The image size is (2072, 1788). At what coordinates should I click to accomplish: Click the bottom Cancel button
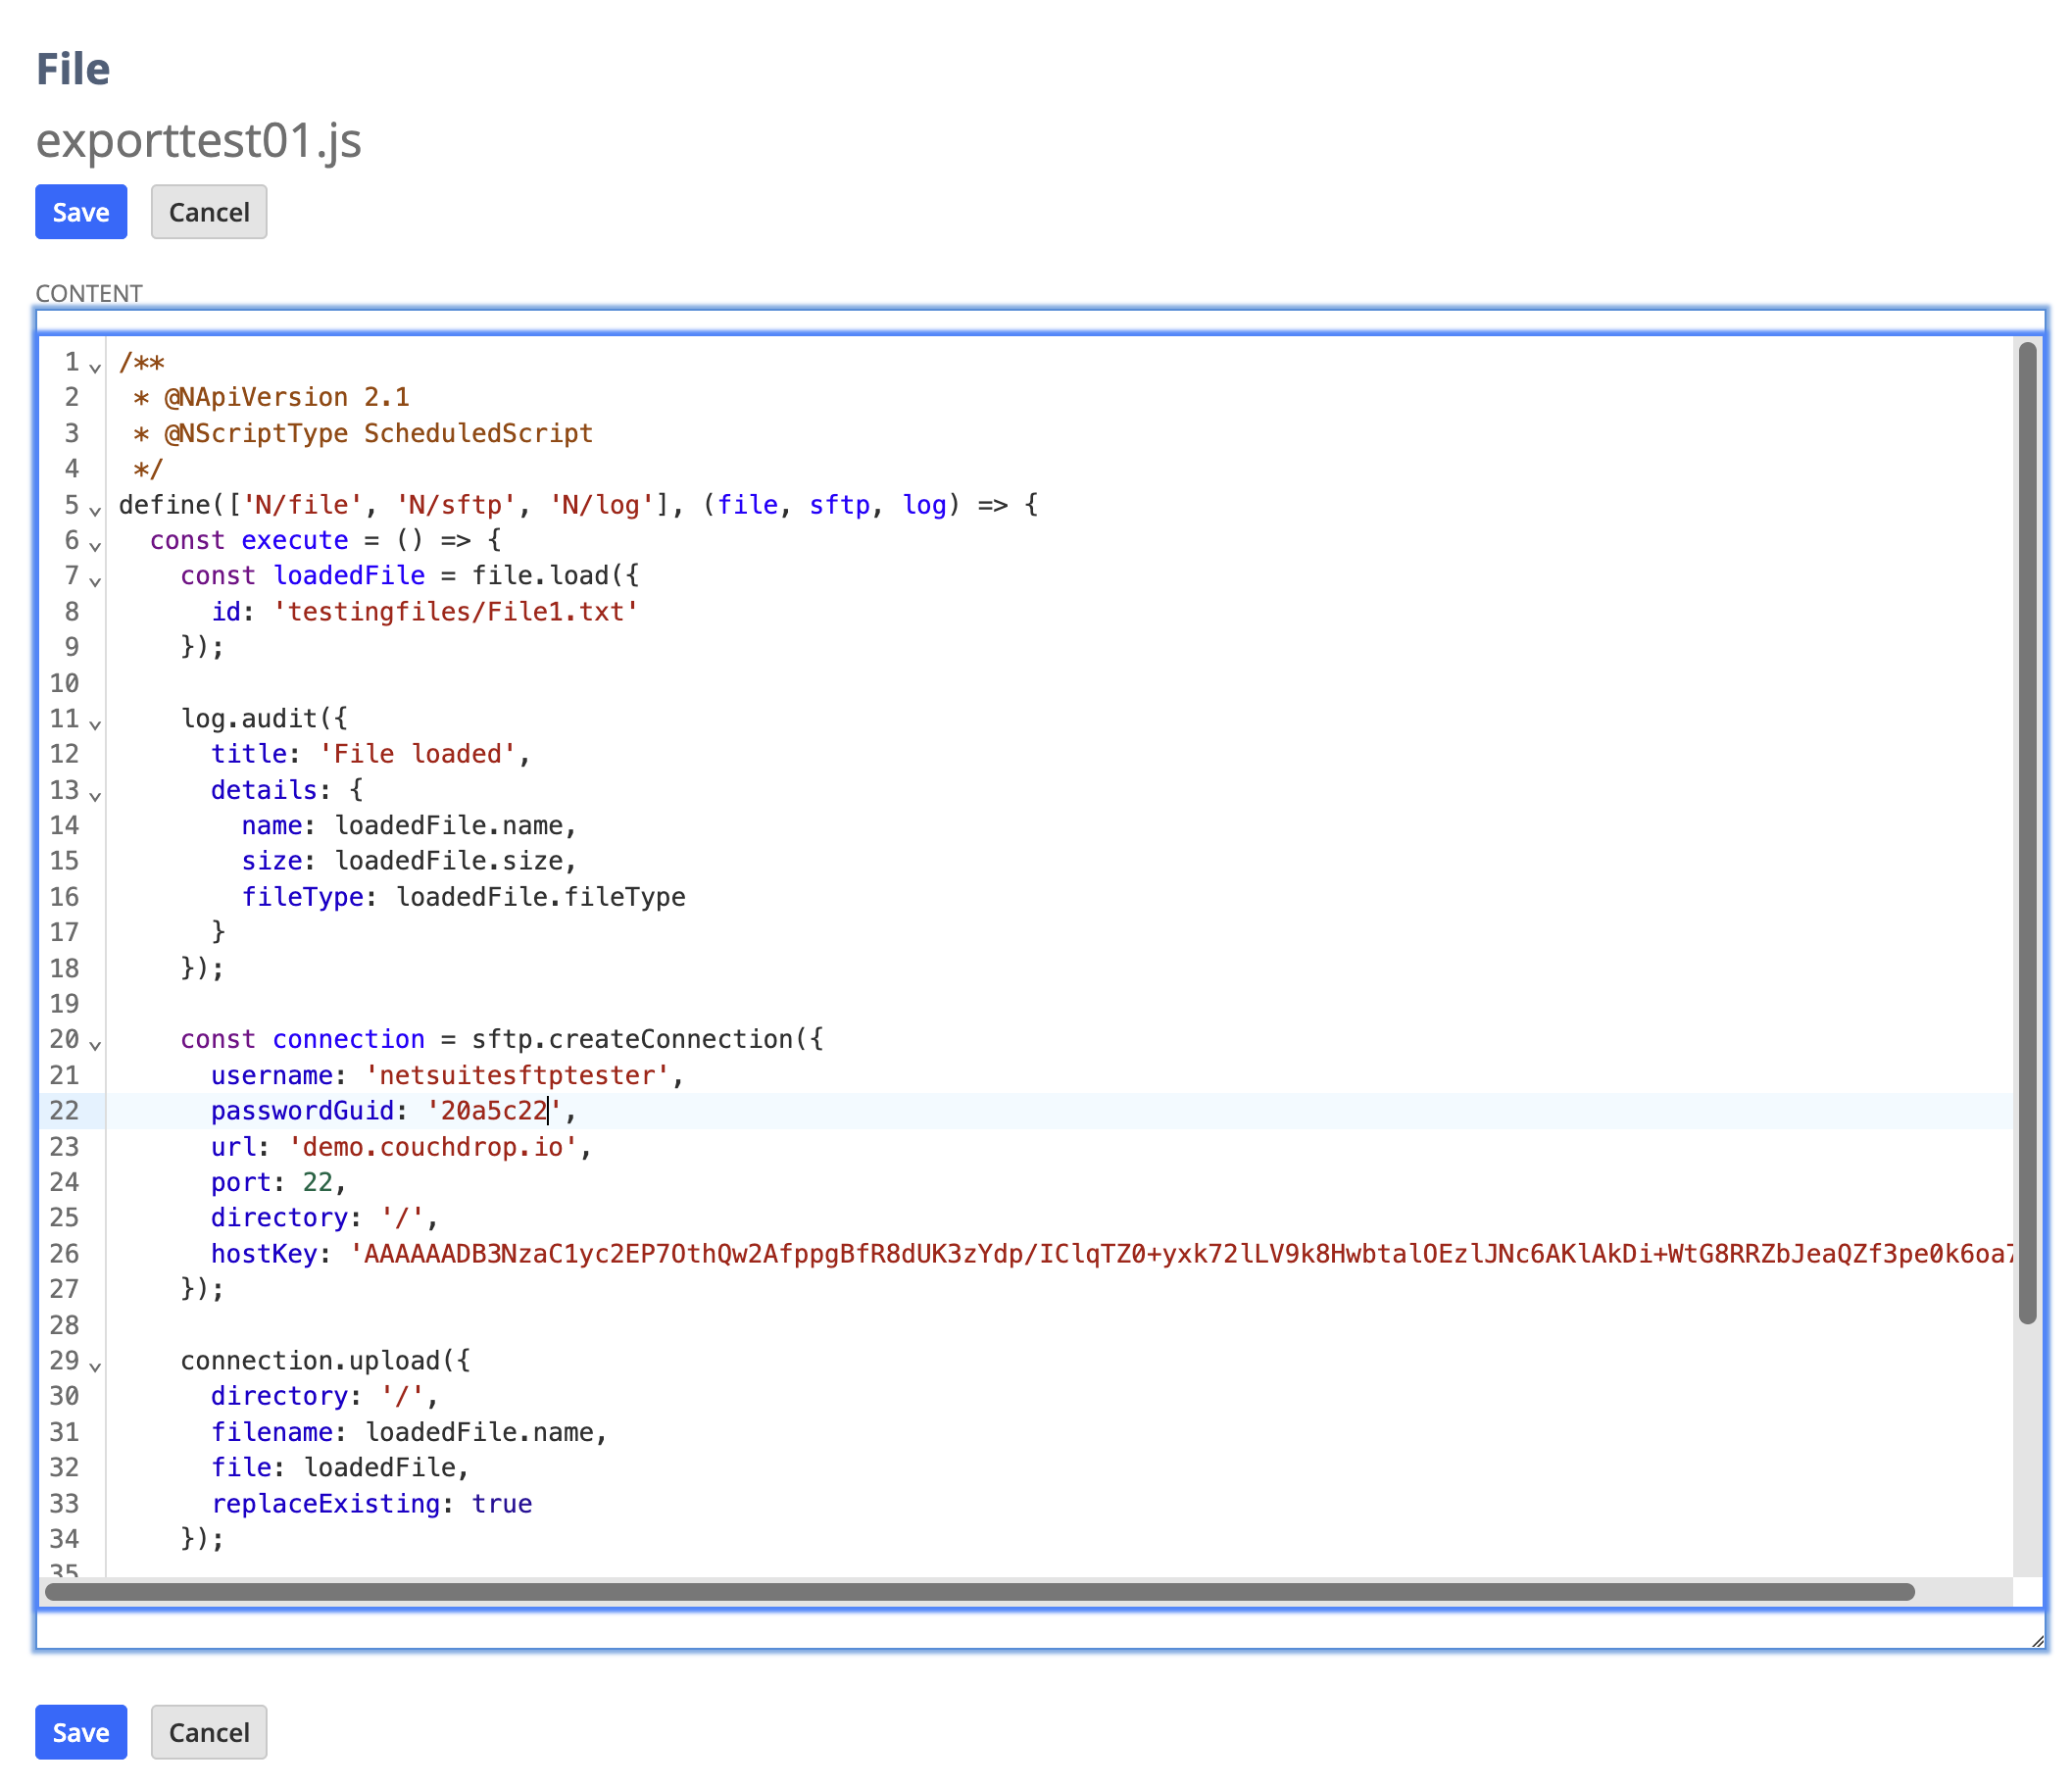point(209,1732)
